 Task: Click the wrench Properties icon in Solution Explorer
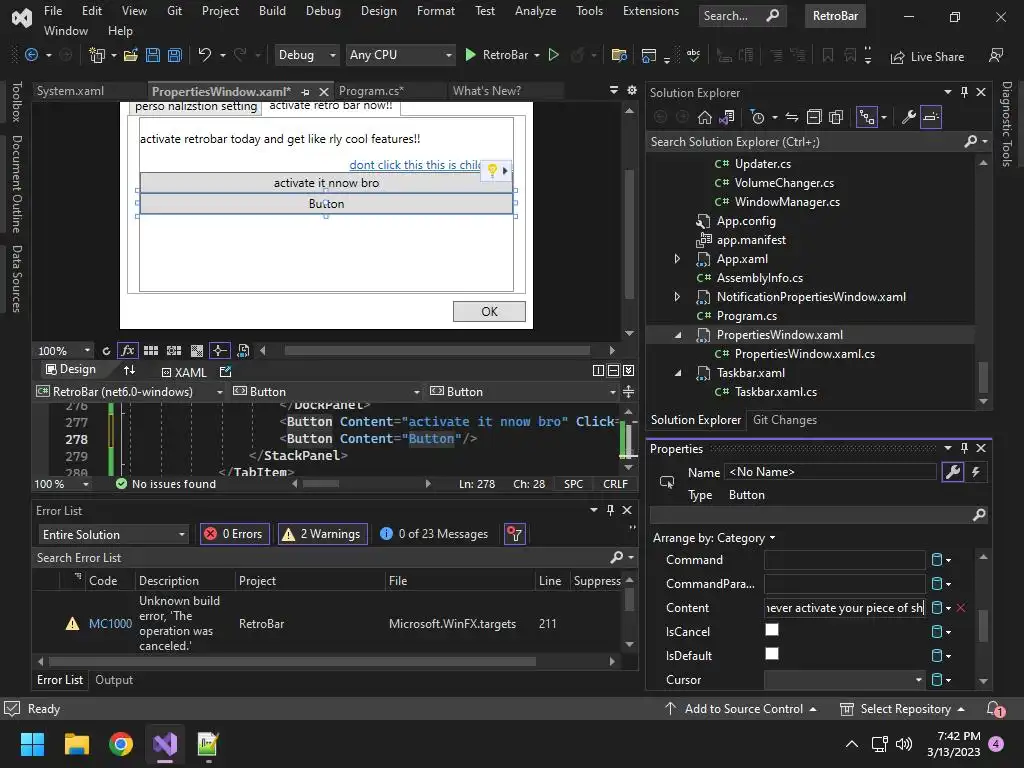[908, 118]
